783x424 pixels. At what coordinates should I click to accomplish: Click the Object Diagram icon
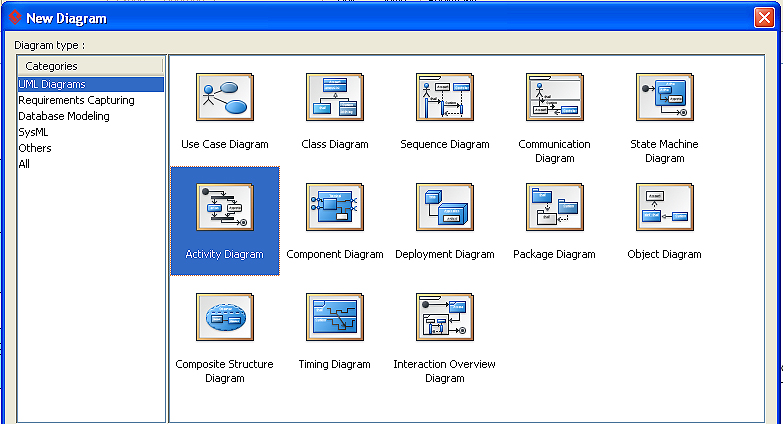[664, 207]
